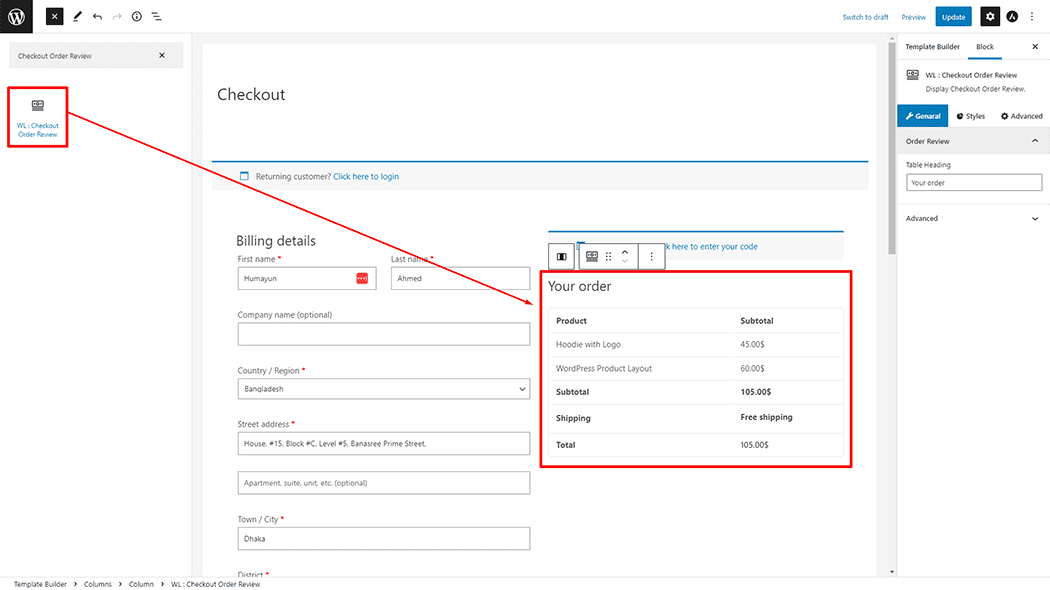The width and height of the screenshot is (1050, 590).
Task: Click the Table Heading input field
Action: (x=973, y=183)
